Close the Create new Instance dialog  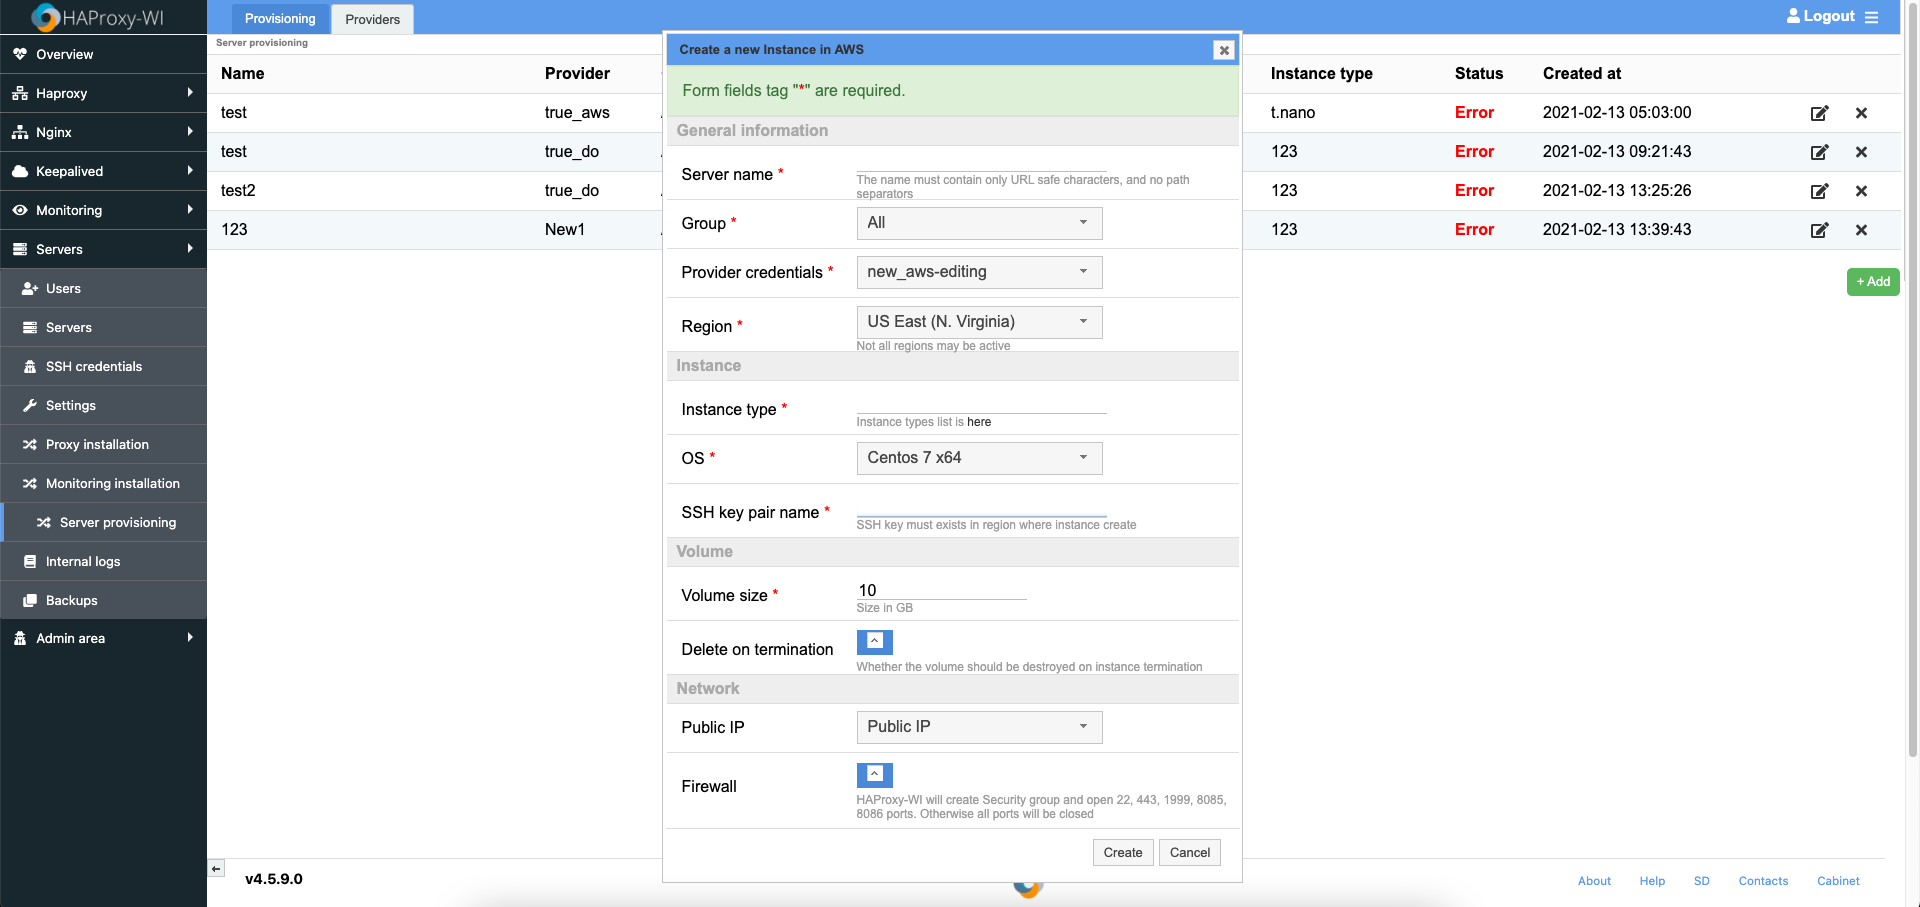1223,50
